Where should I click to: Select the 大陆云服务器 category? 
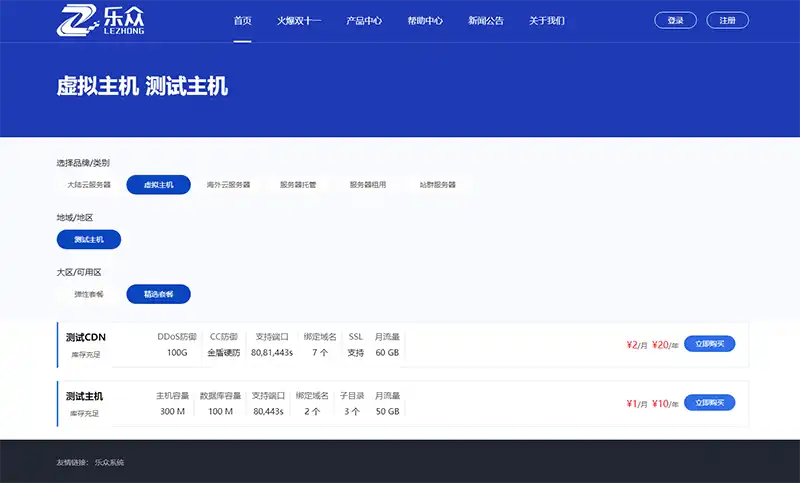pyautogui.click(x=89, y=185)
